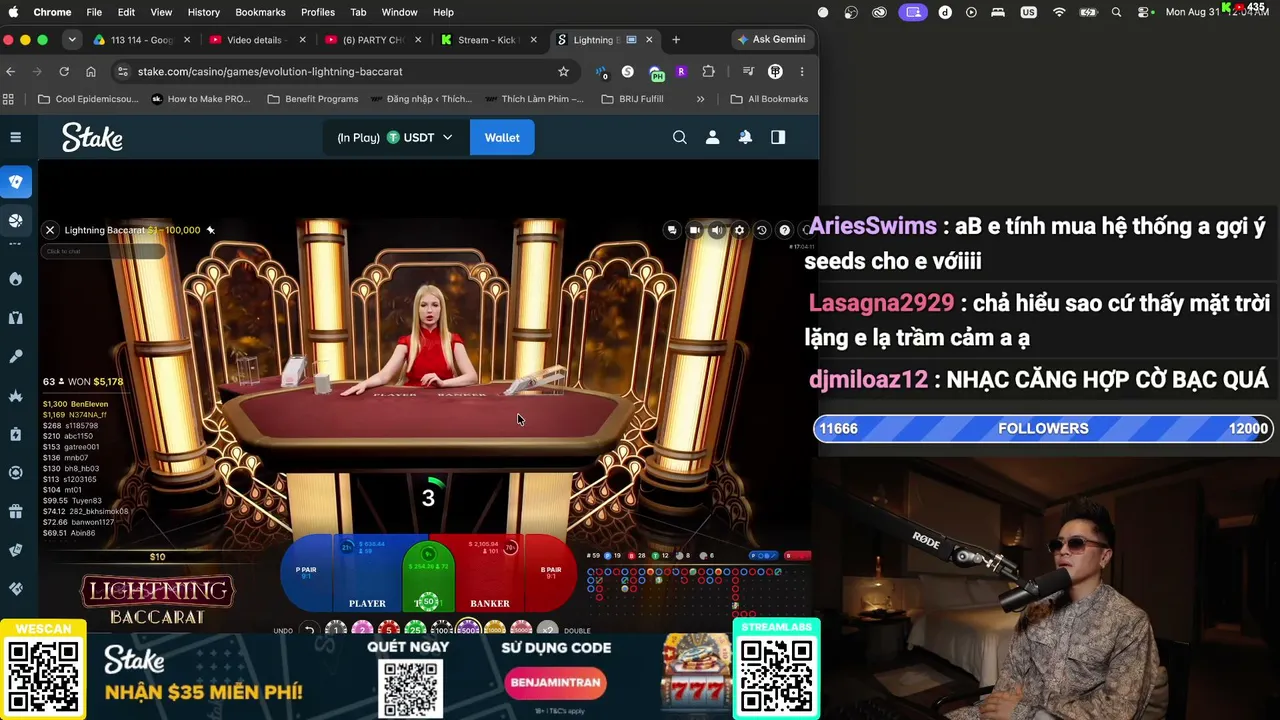Click the player-prediction roadmap toggle

763,555
